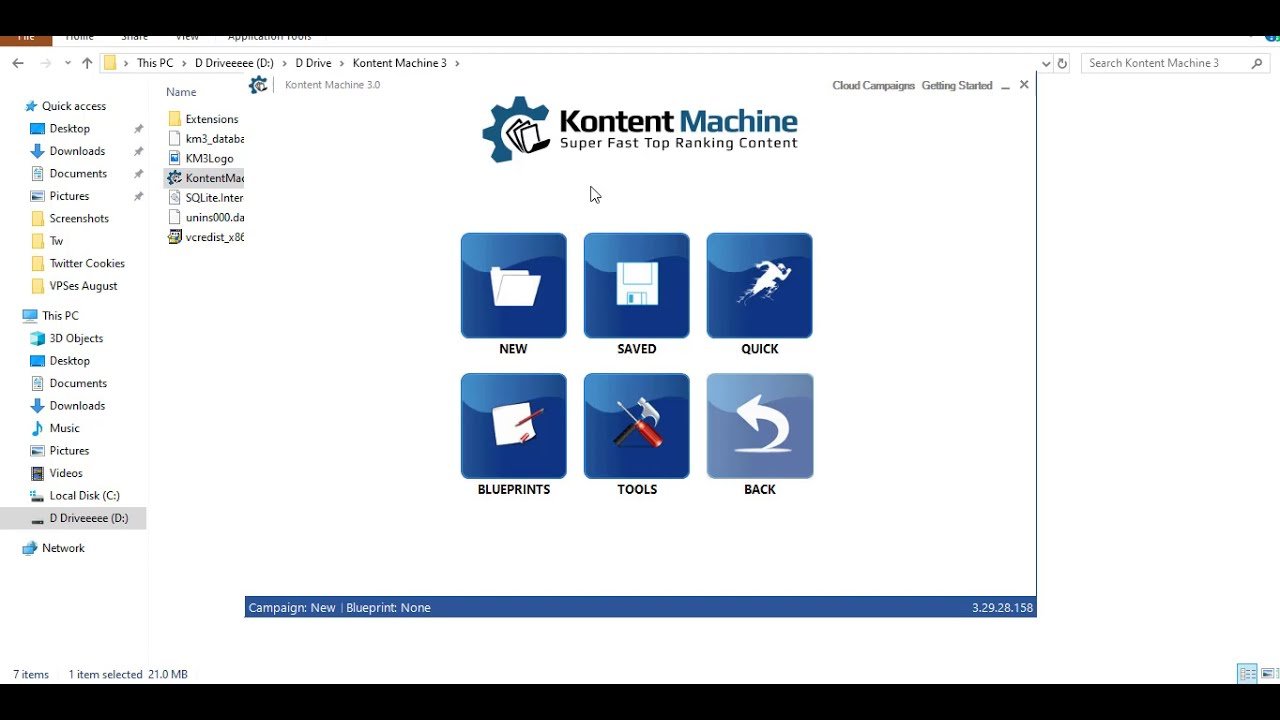Switch to details view layout icon
Image resolution: width=1280 pixels, height=720 pixels.
(x=1247, y=674)
